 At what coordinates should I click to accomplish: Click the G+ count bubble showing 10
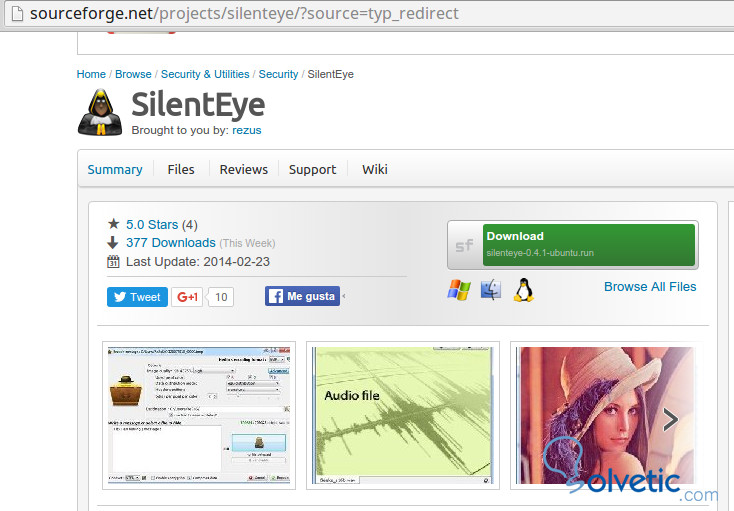point(221,297)
